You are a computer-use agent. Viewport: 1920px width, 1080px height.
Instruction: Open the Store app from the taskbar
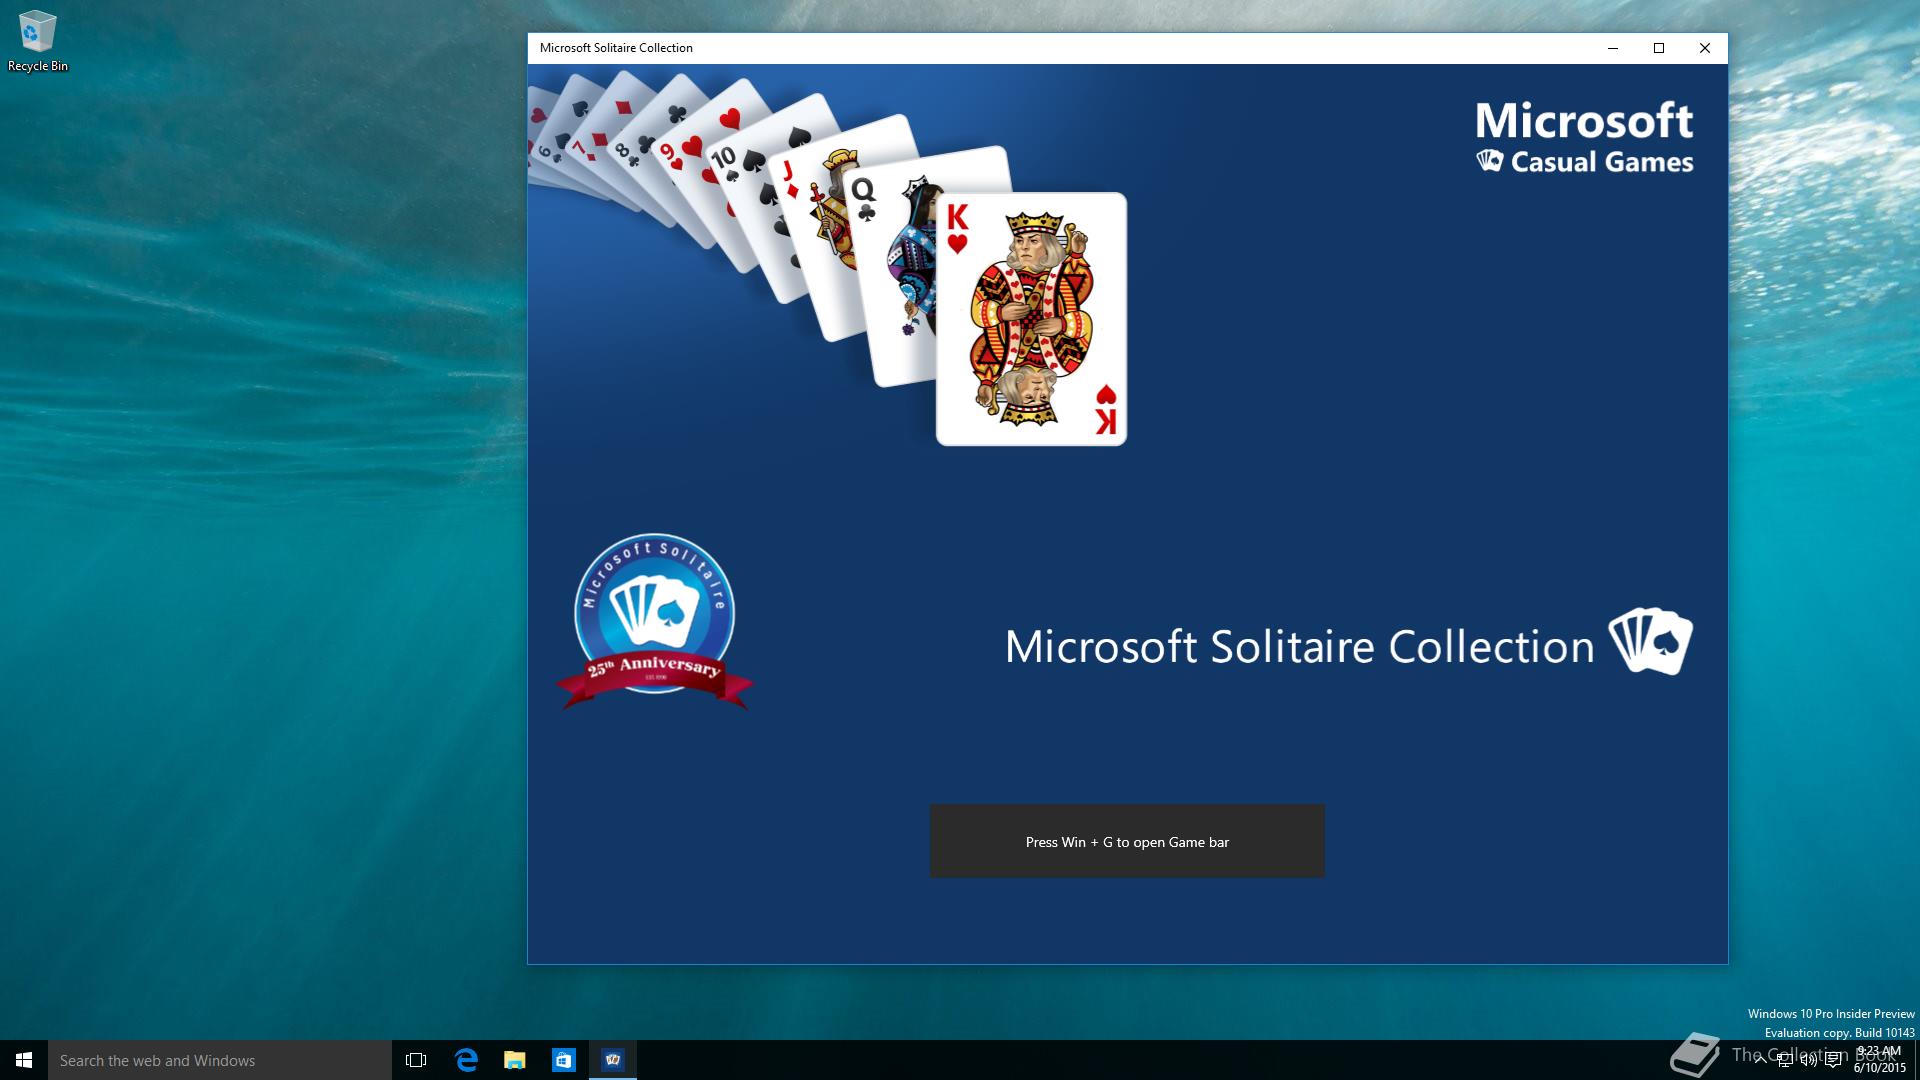(x=564, y=1060)
